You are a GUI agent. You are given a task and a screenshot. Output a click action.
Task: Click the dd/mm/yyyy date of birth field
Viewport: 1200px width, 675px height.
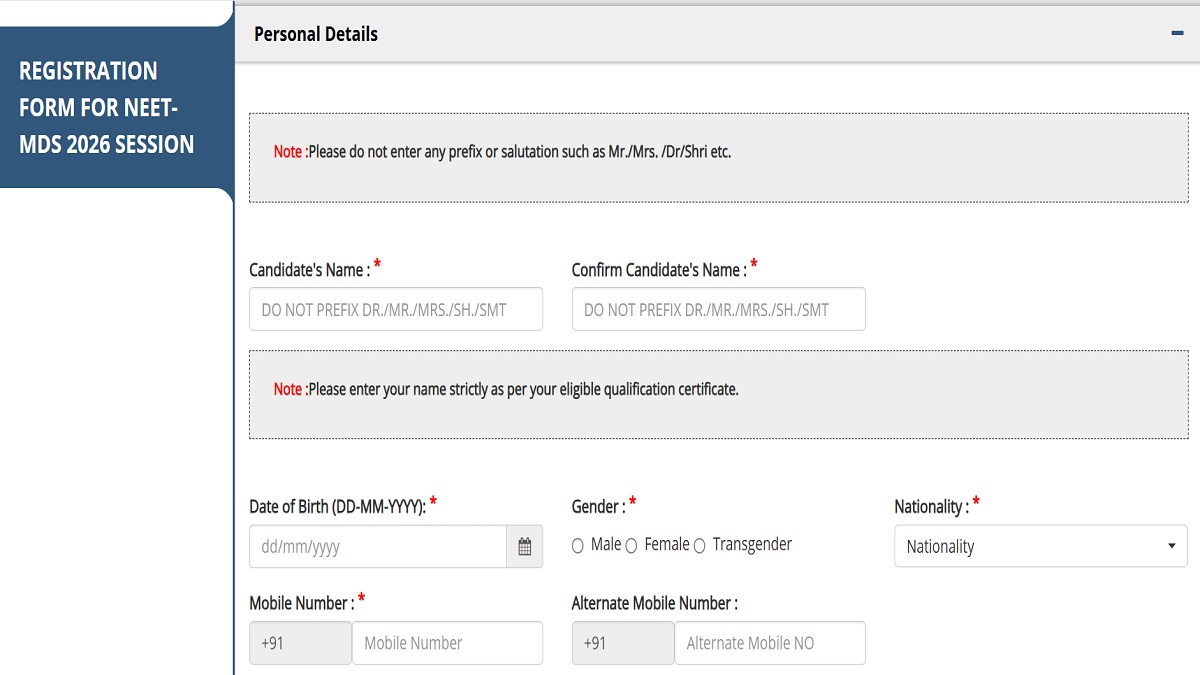click(x=378, y=547)
